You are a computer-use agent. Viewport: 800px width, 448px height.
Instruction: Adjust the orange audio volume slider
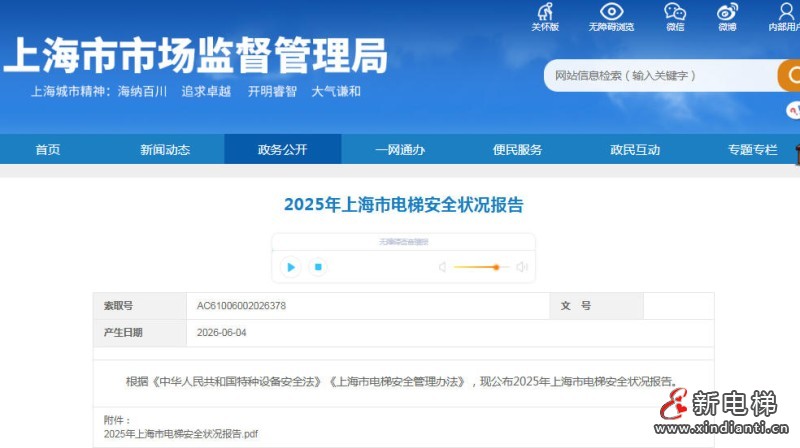(x=481, y=267)
